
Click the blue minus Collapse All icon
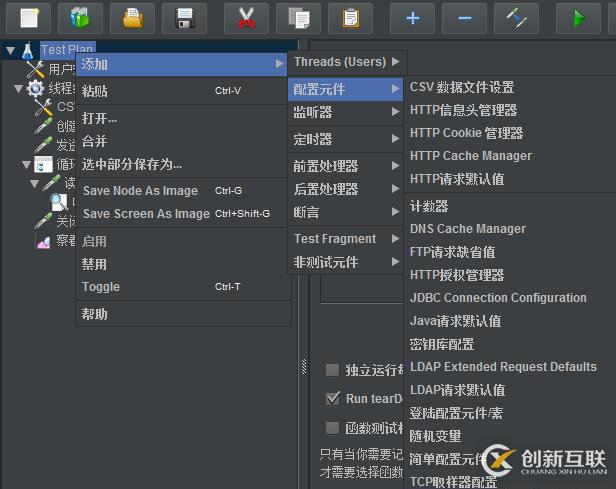[465, 18]
